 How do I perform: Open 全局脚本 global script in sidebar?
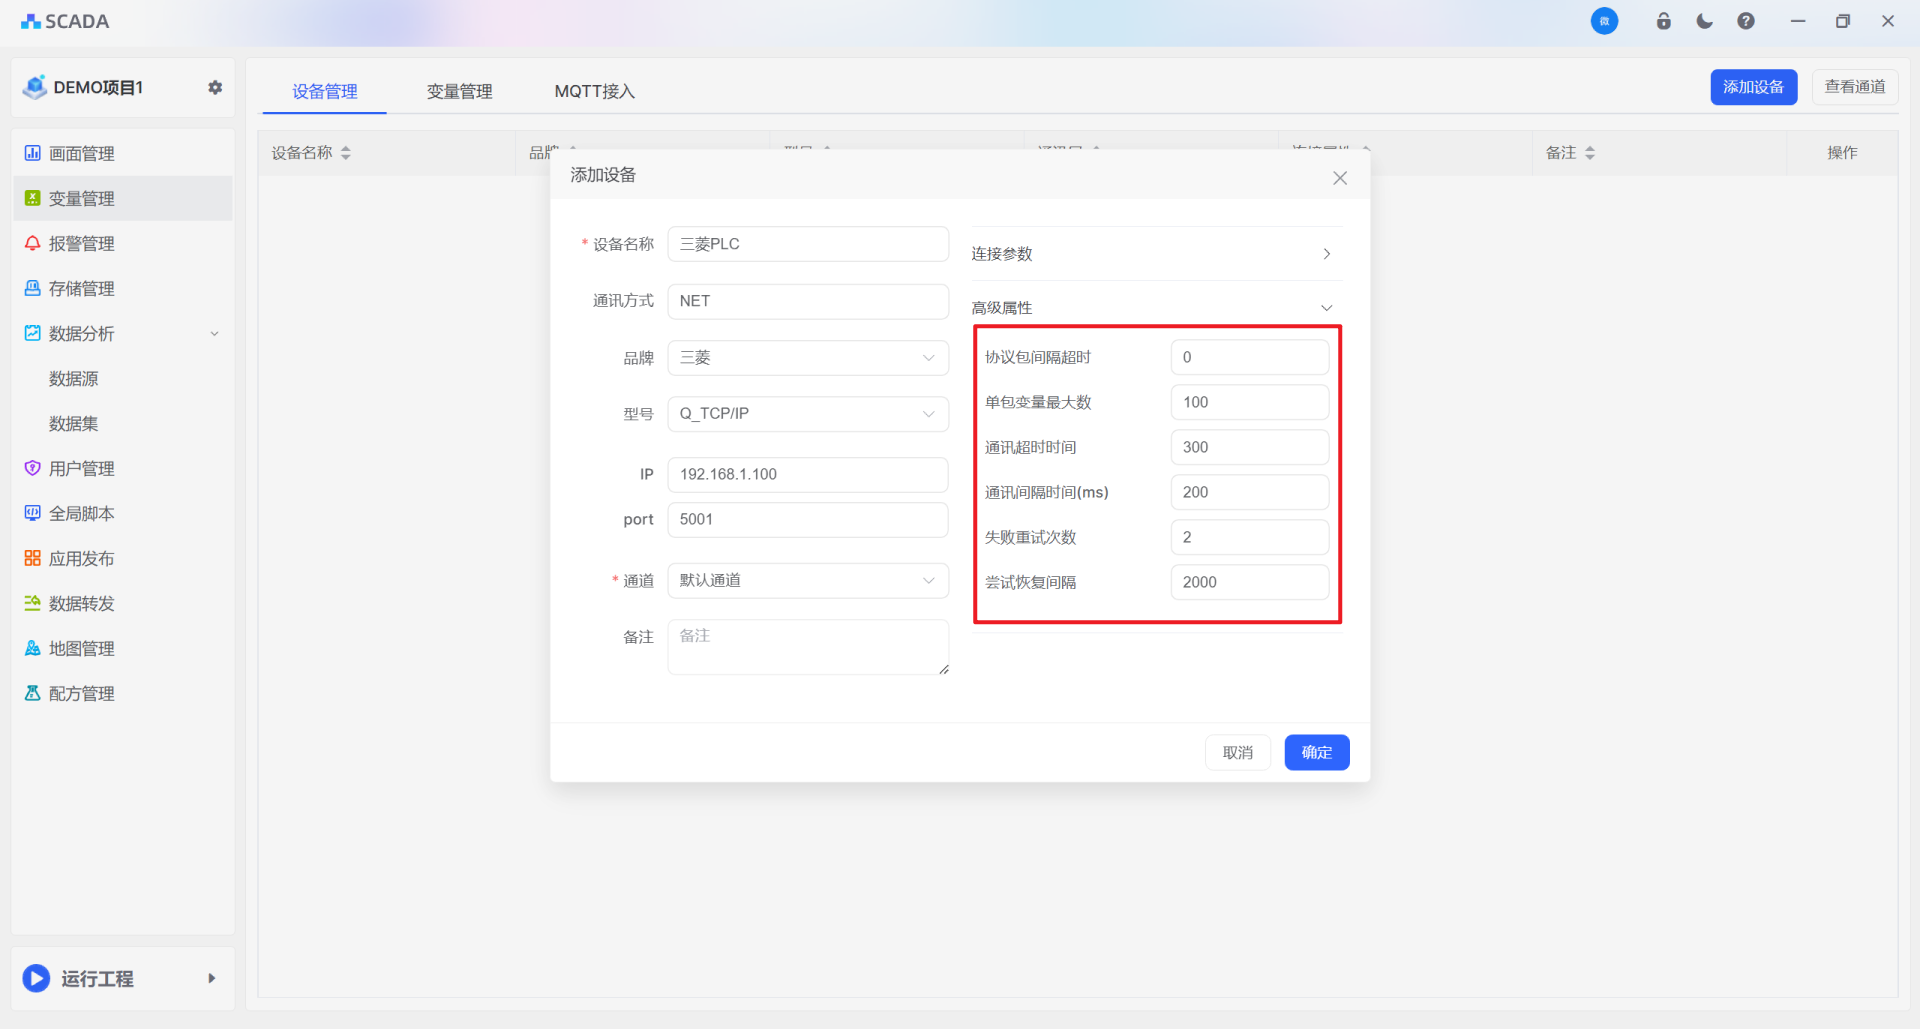tap(82, 514)
